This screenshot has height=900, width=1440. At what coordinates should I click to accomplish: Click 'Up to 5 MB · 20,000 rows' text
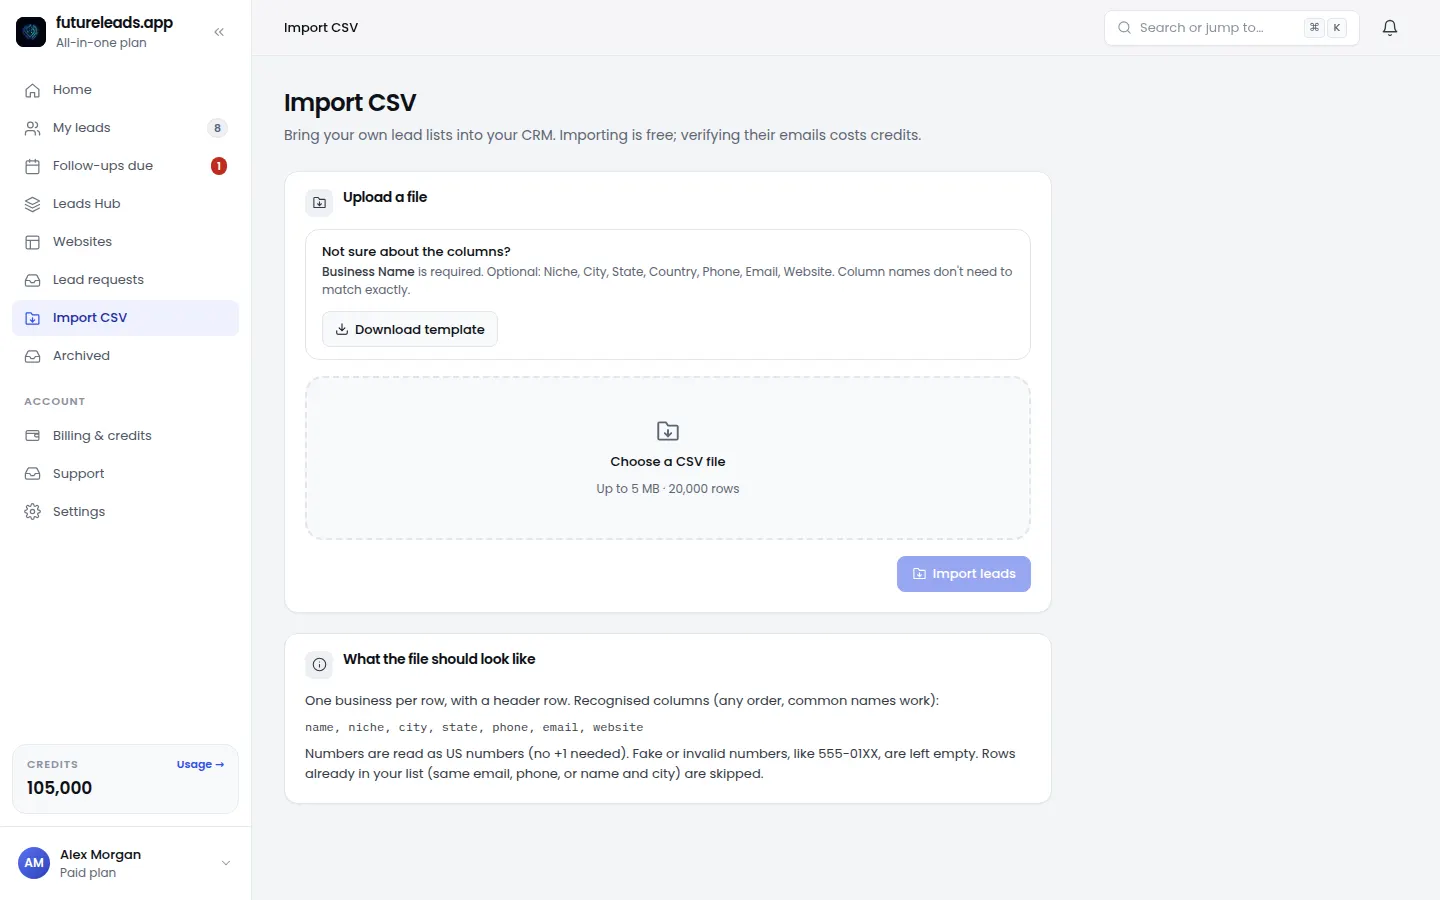(668, 489)
